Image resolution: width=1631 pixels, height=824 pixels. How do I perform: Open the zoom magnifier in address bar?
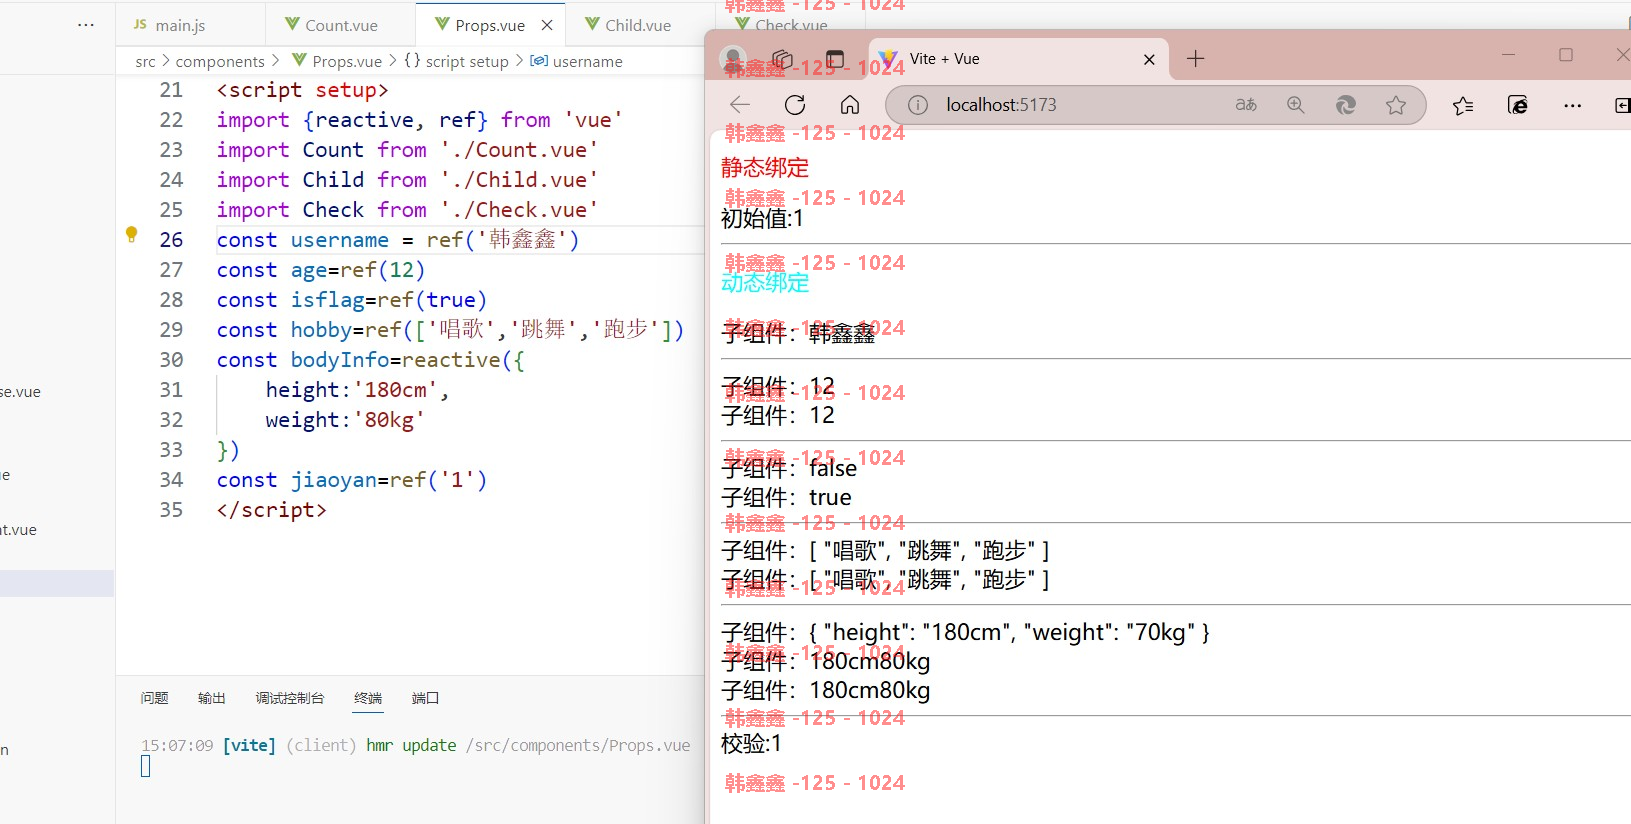point(1296,105)
